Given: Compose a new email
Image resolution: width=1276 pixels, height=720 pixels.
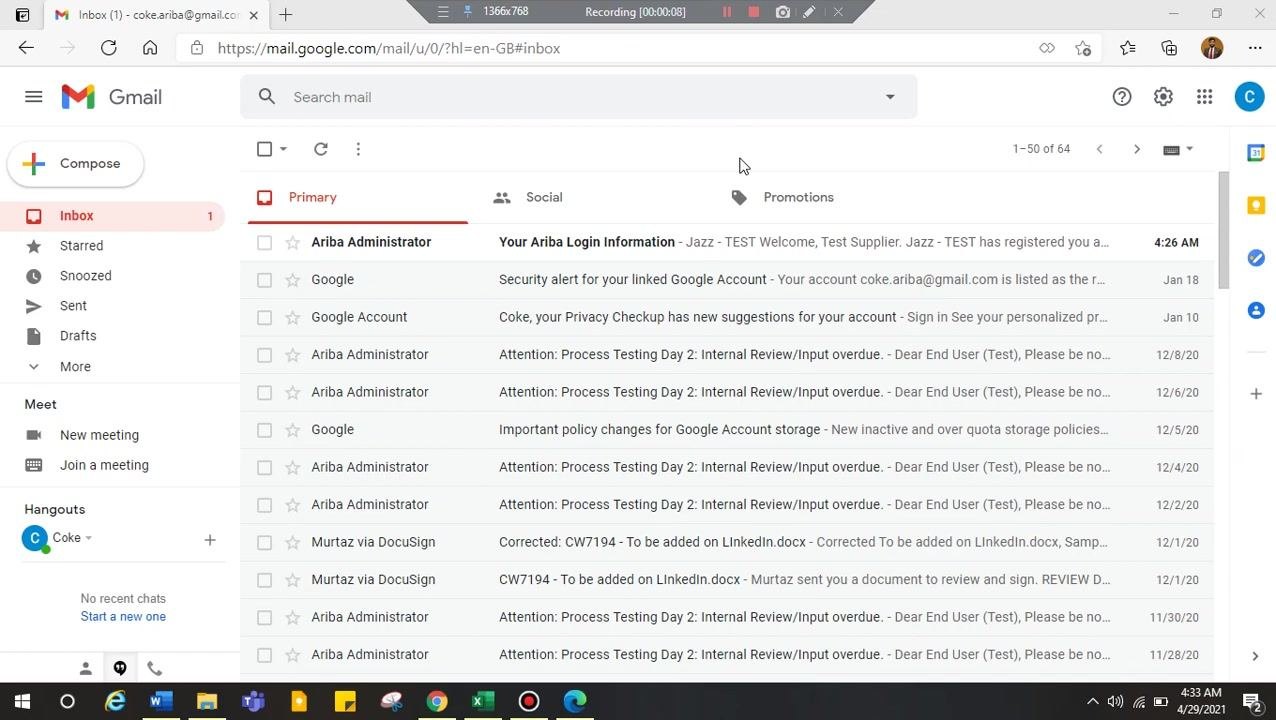Looking at the screenshot, I should coord(76,164).
